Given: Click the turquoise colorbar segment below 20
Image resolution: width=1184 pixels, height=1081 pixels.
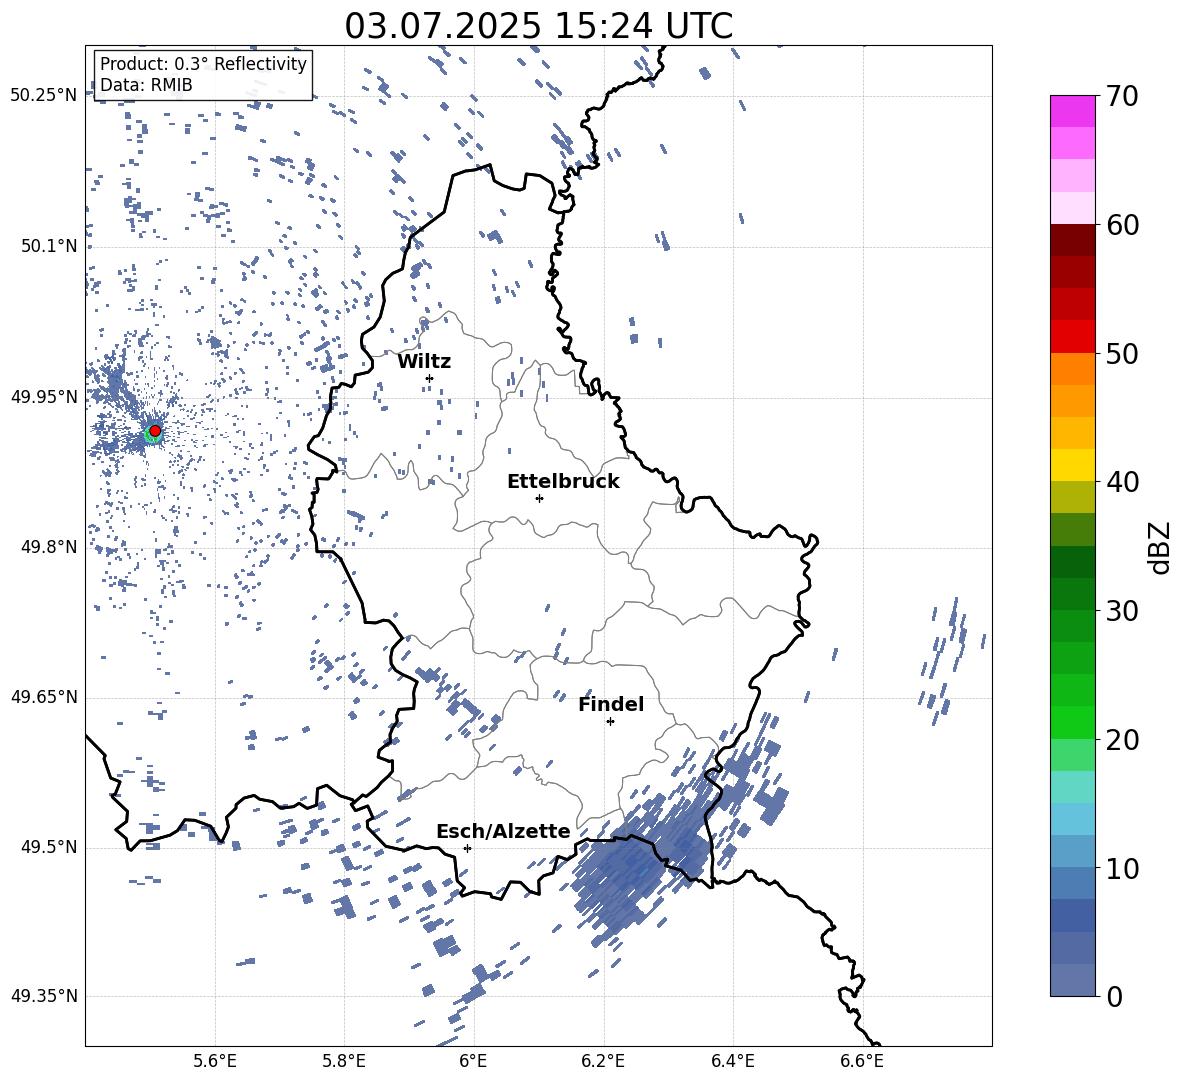Looking at the screenshot, I should pyautogui.click(x=1072, y=787).
